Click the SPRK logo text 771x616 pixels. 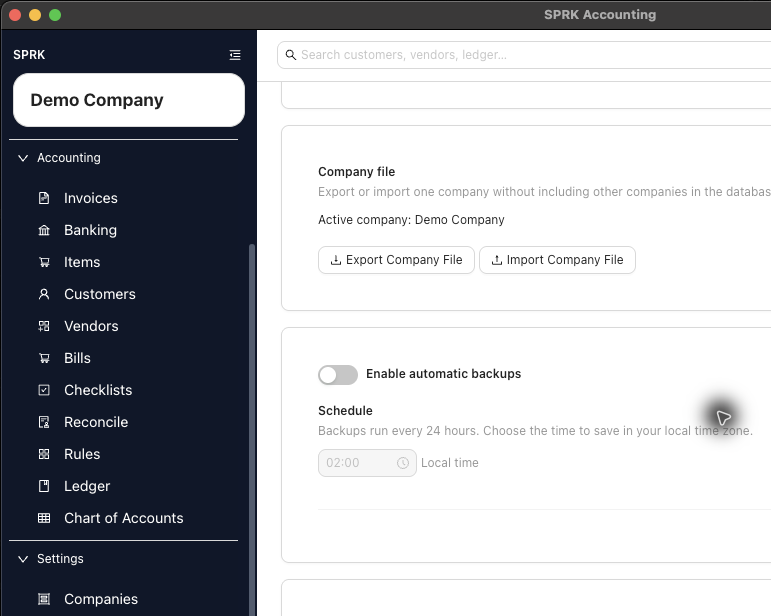click(x=29, y=55)
